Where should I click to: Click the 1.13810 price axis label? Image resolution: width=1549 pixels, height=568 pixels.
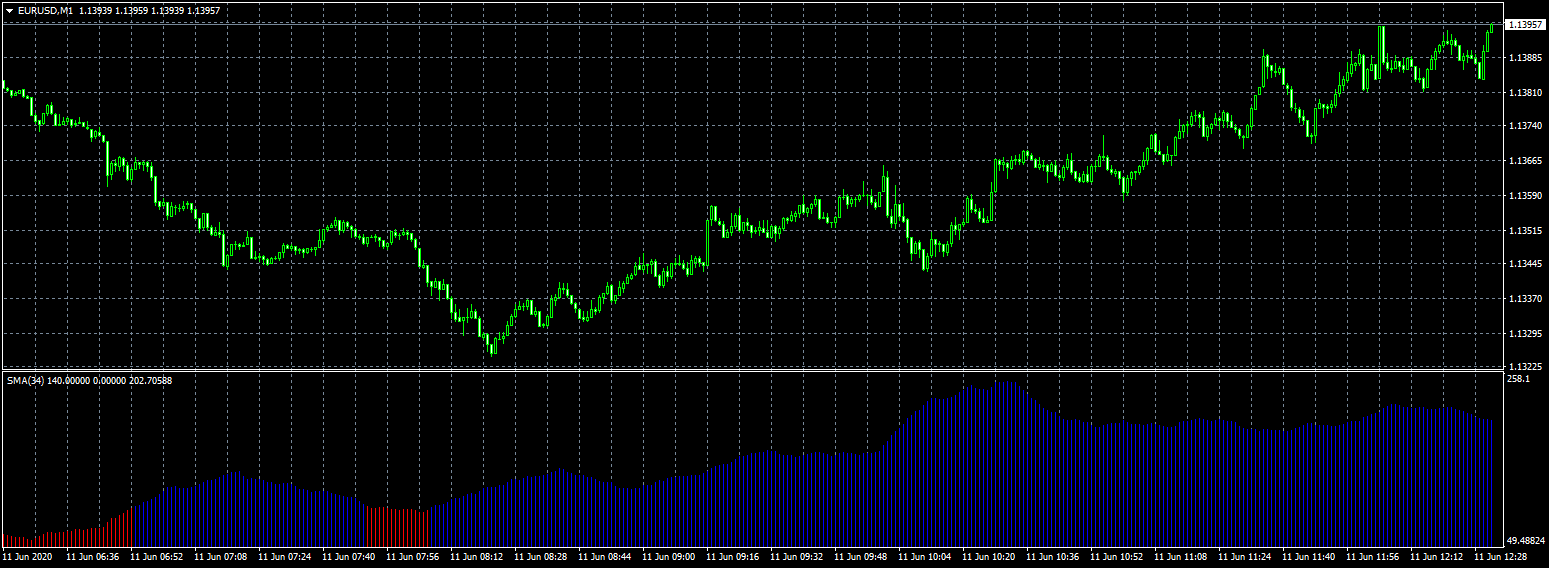click(1525, 92)
